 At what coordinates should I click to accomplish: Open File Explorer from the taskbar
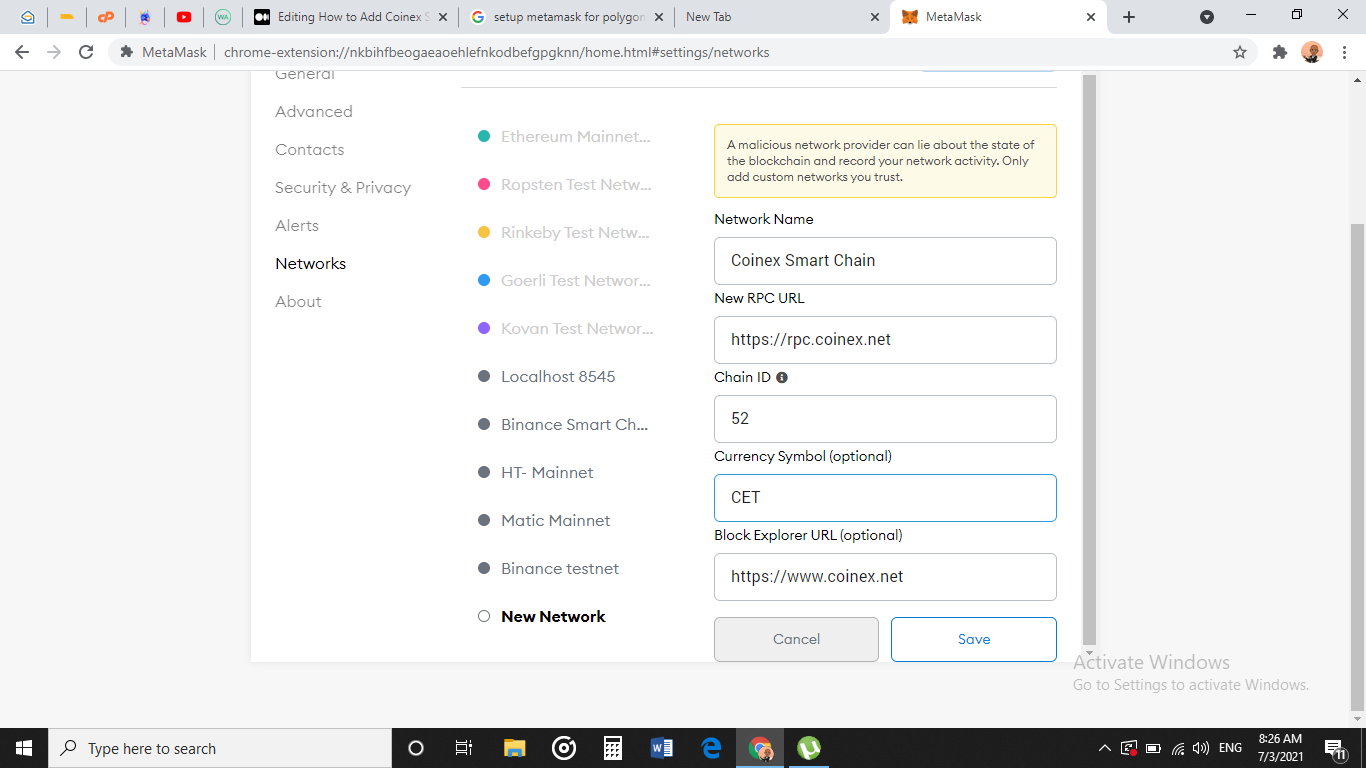click(x=514, y=748)
